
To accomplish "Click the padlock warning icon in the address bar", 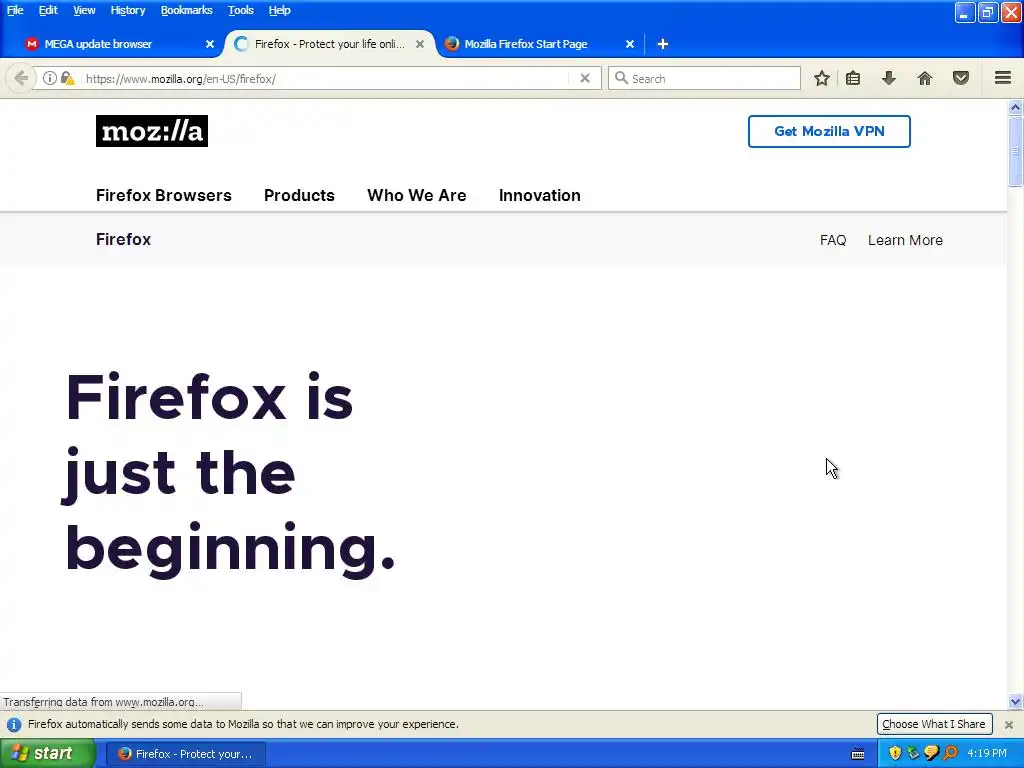I will click(67, 78).
